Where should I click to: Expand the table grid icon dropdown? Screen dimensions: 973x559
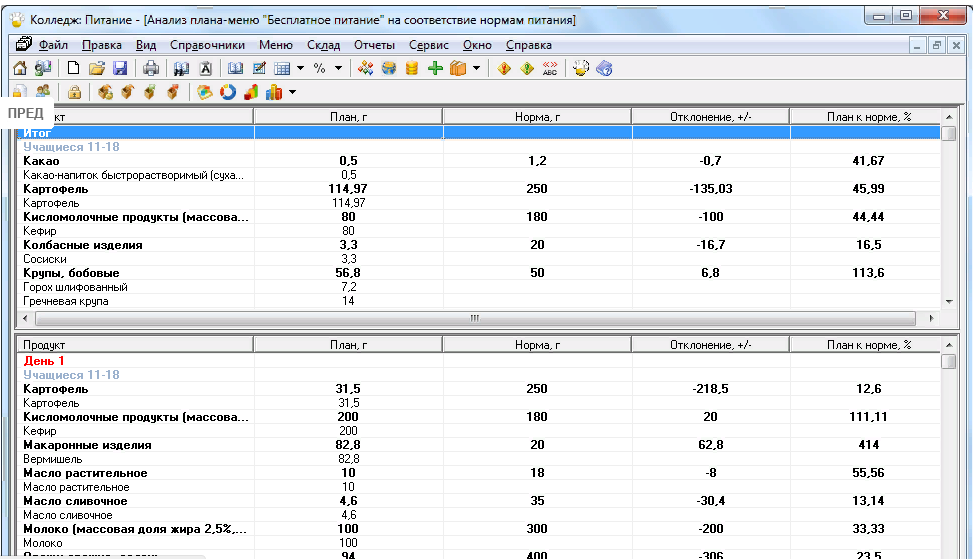300,68
